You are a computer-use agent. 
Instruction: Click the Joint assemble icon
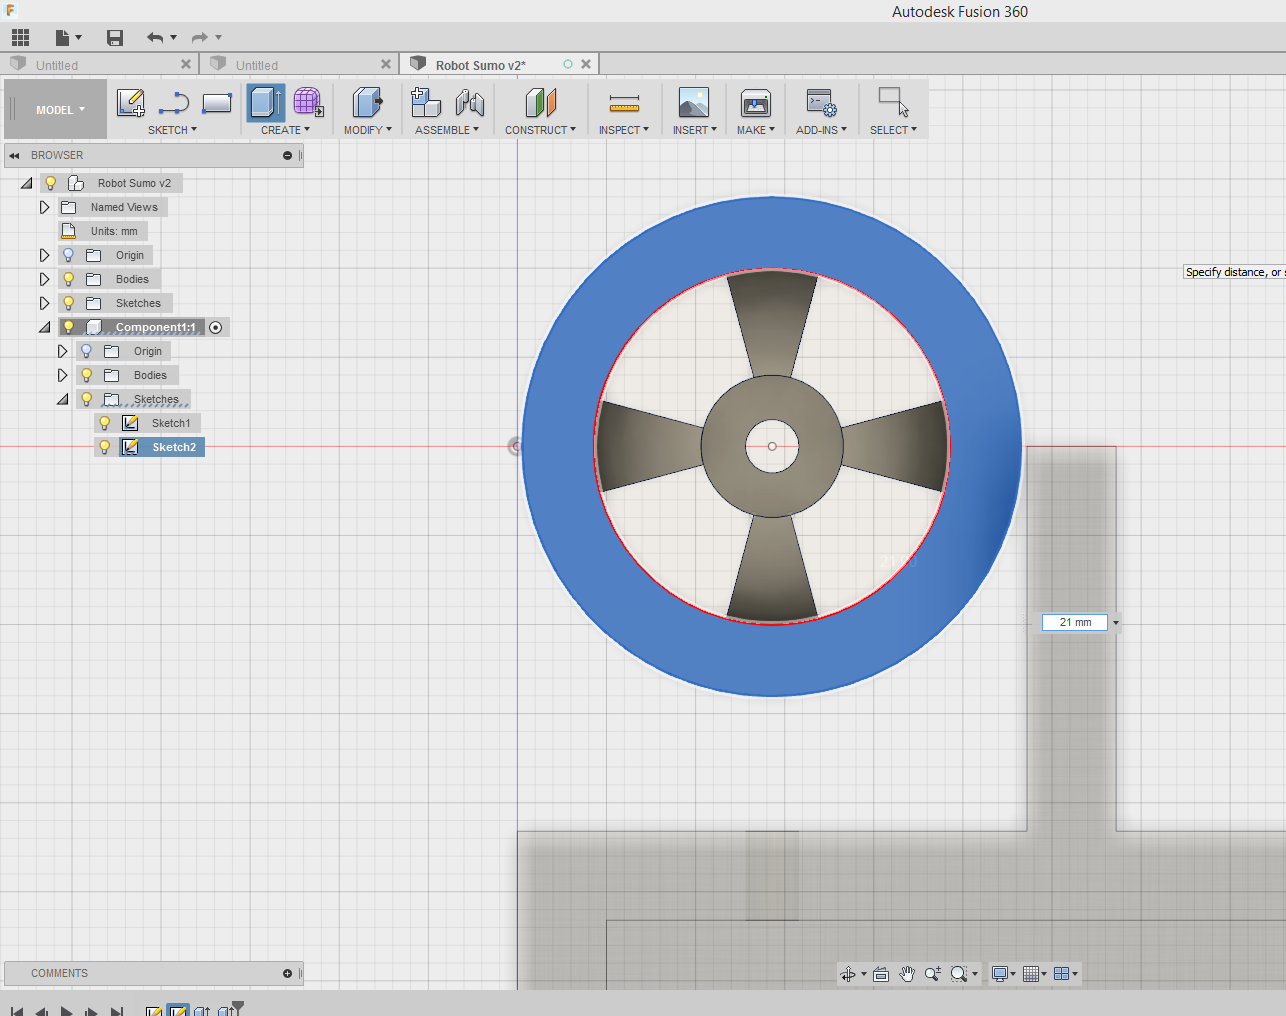tap(469, 103)
